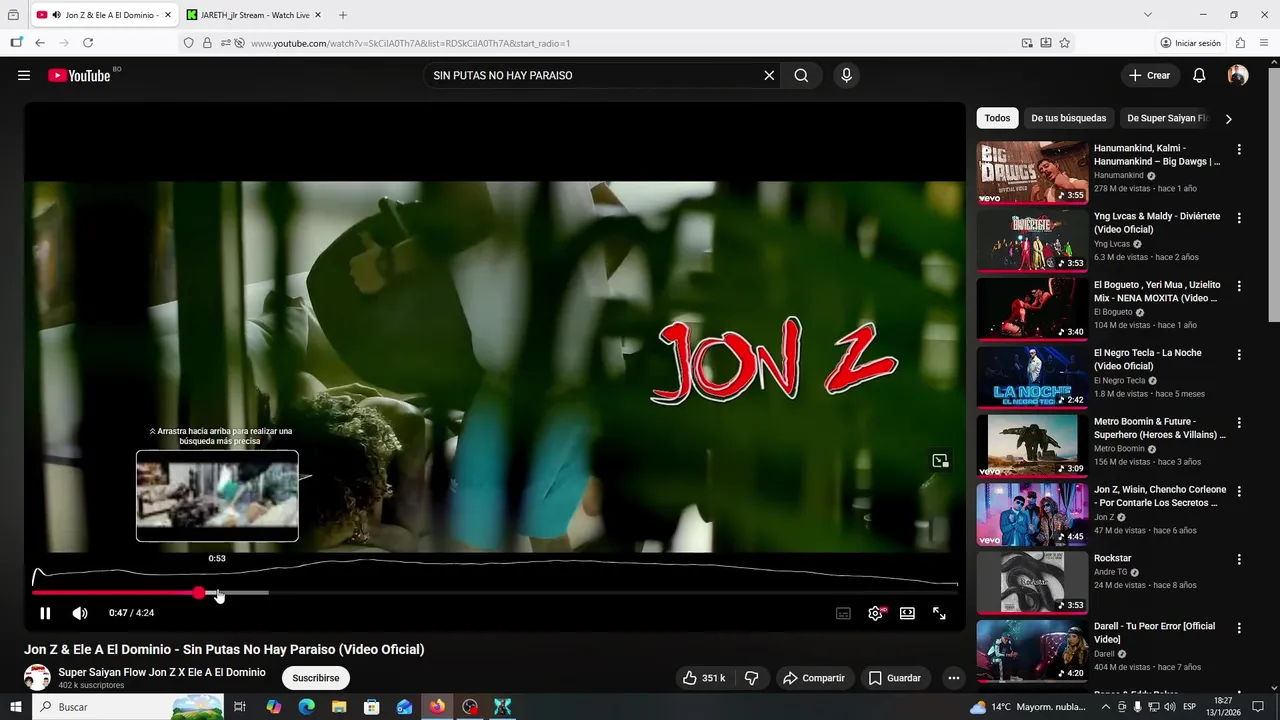Reload the page

(88, 43)
